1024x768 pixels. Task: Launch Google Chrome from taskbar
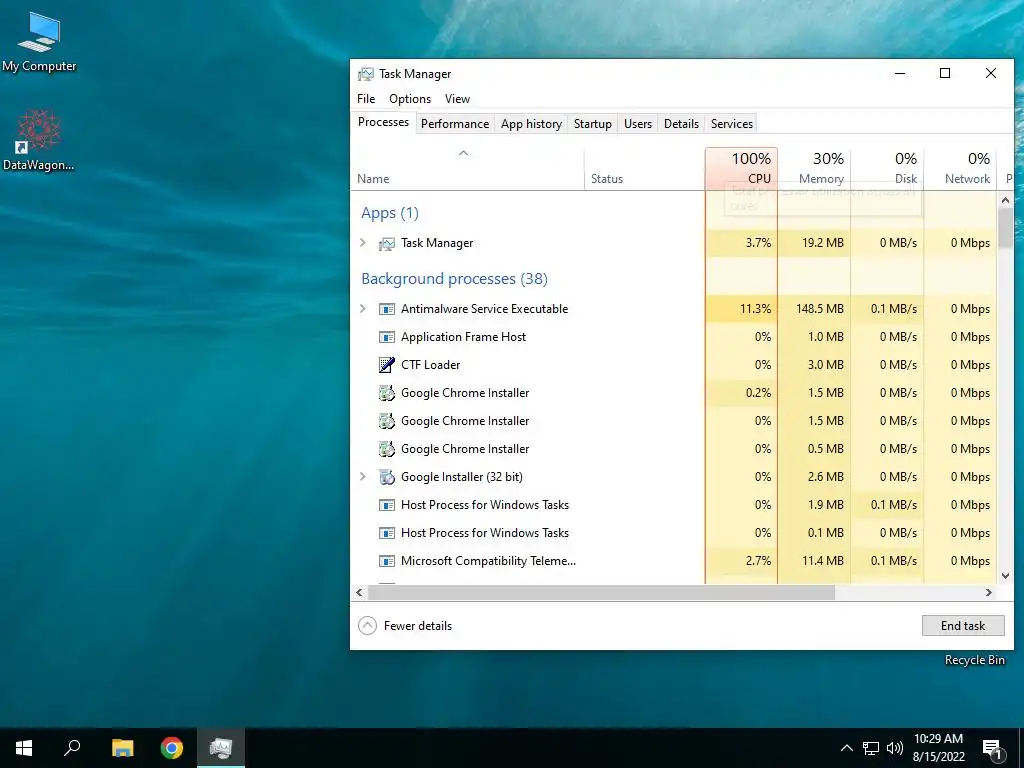pos(172,748)
